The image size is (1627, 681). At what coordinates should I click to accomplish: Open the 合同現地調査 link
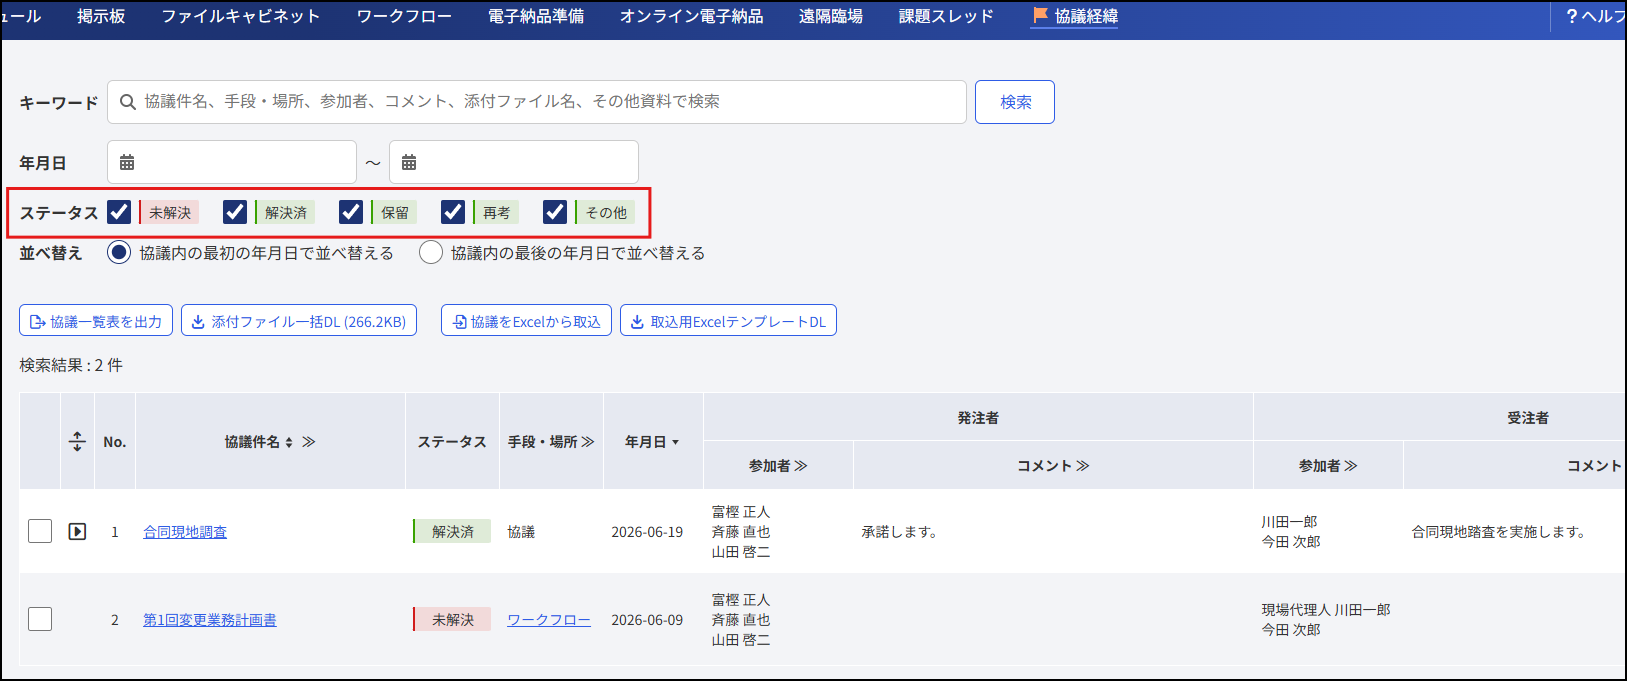pos(185,532)
